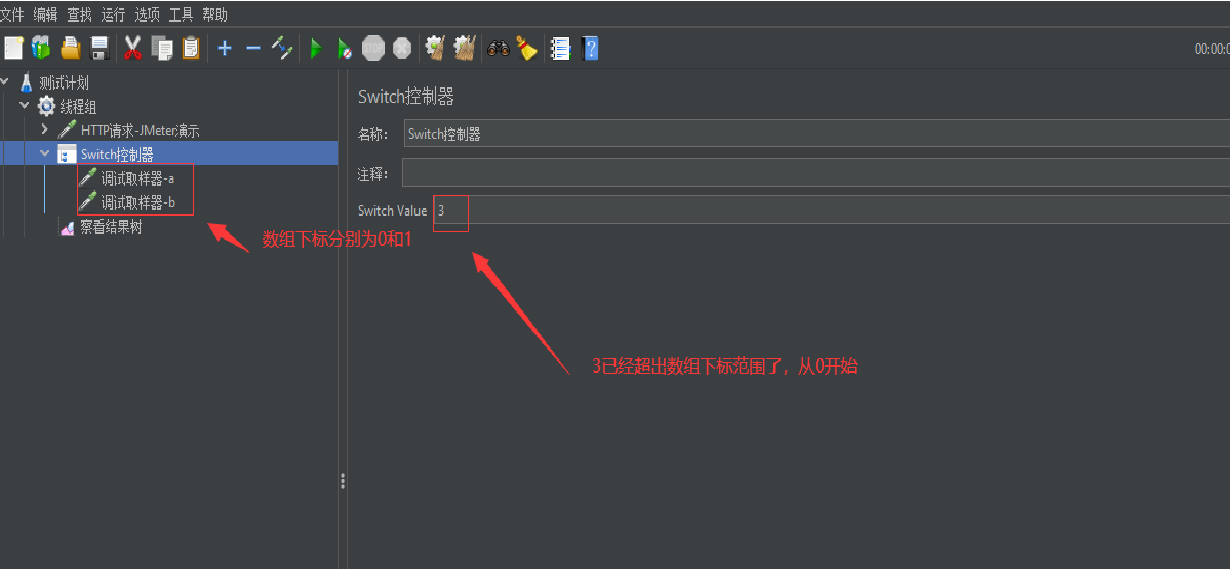Screen dimensions: 1230x569
Task: Clear all results with second gear-broom icon
Action: [x=464, y=48]
